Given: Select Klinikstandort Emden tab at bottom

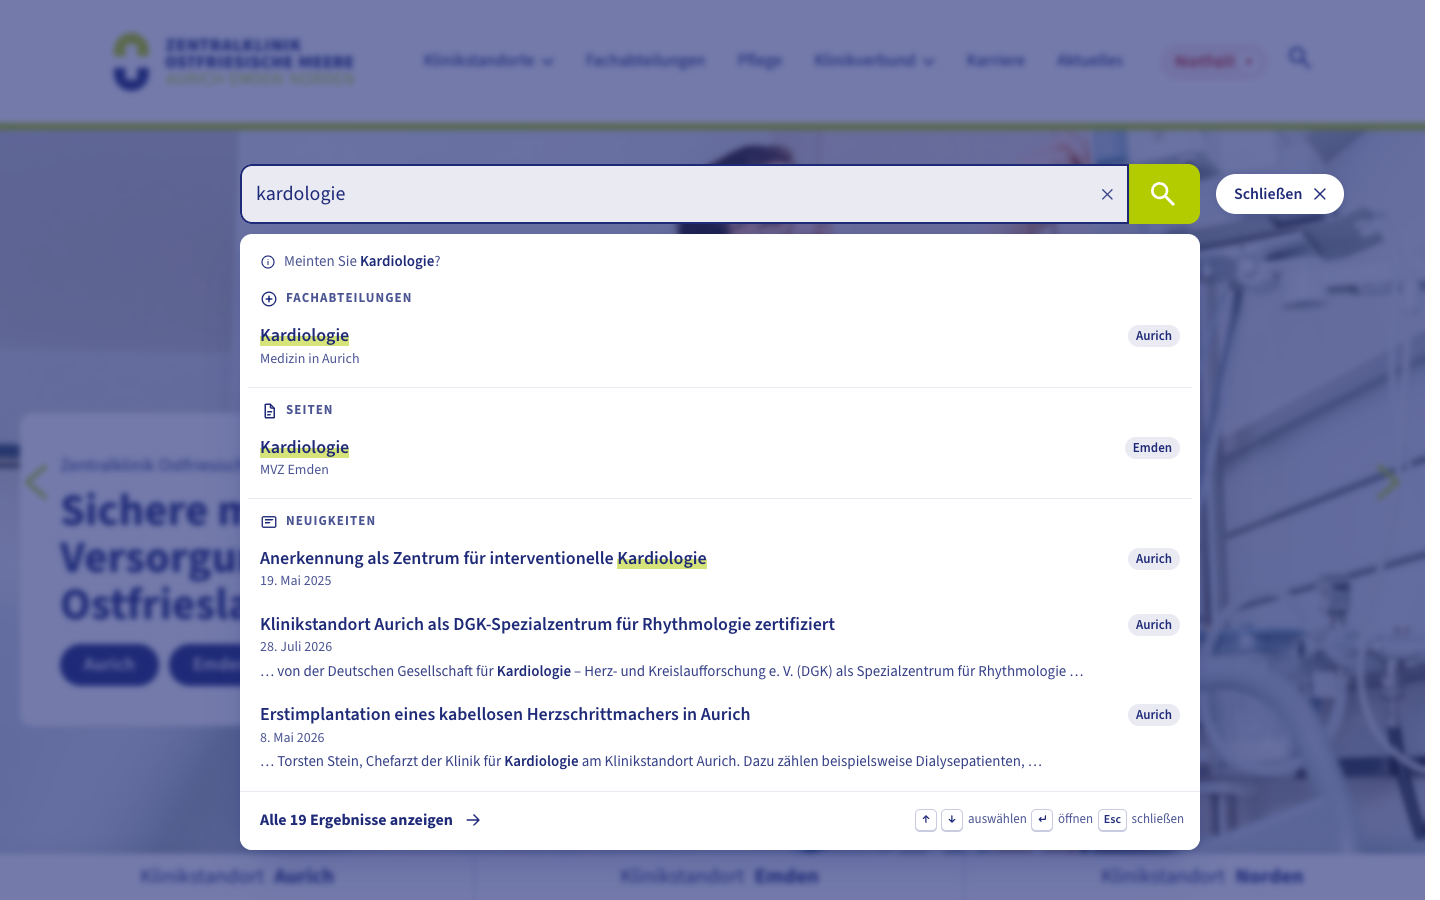Looking at the screenshot, I should coord(719,877).
